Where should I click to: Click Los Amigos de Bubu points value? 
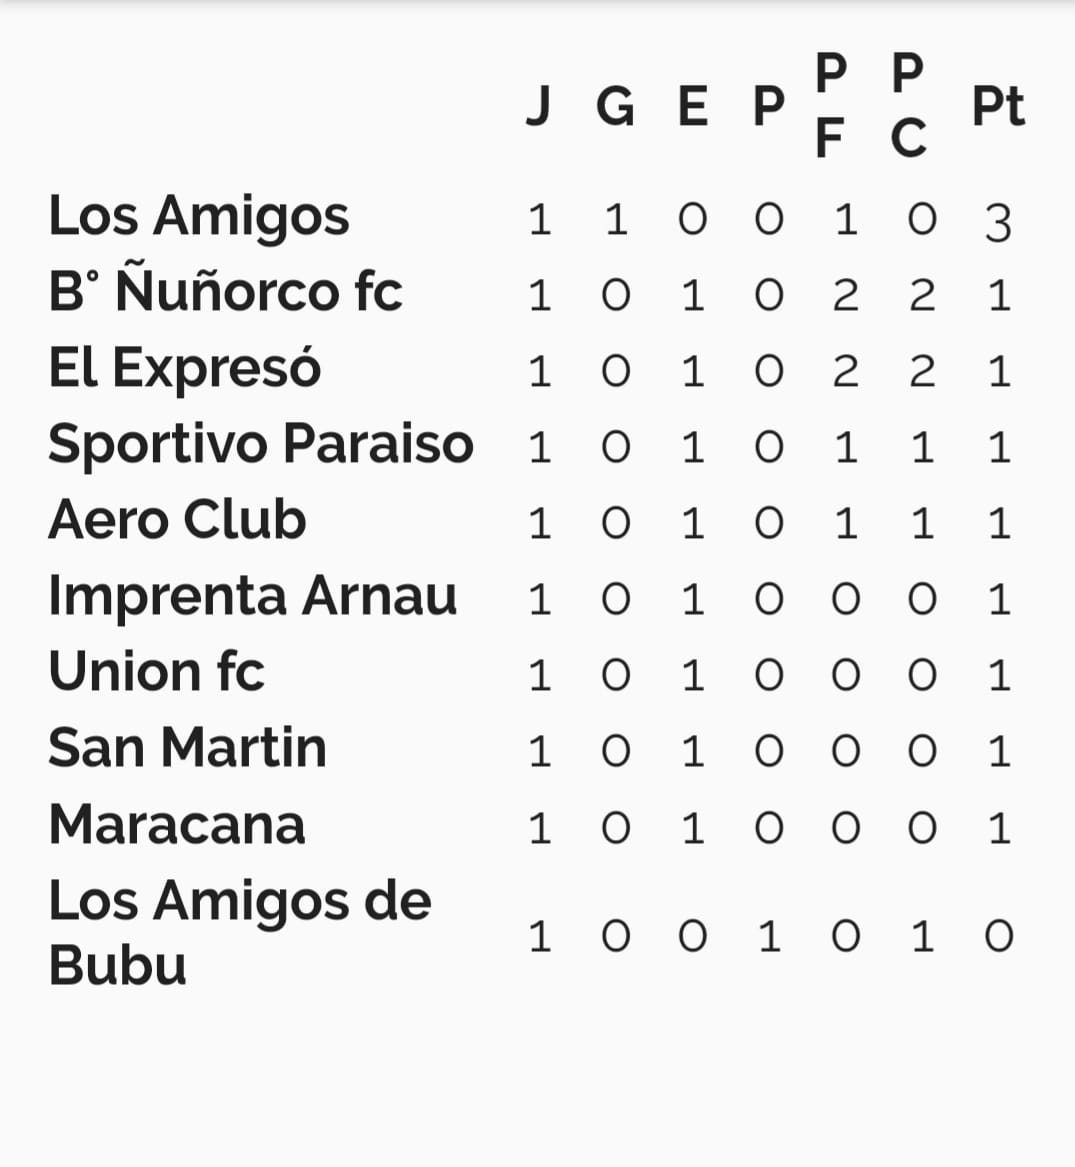(998, 936)
